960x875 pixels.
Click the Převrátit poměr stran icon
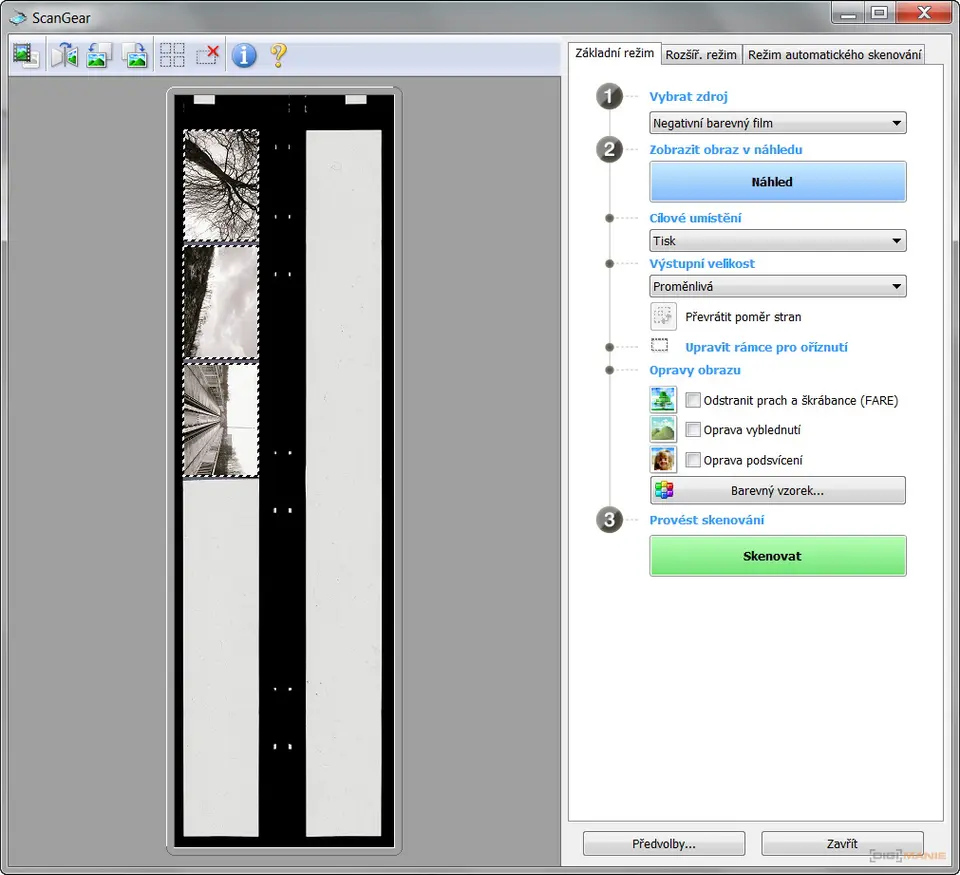tap(663, 317)
